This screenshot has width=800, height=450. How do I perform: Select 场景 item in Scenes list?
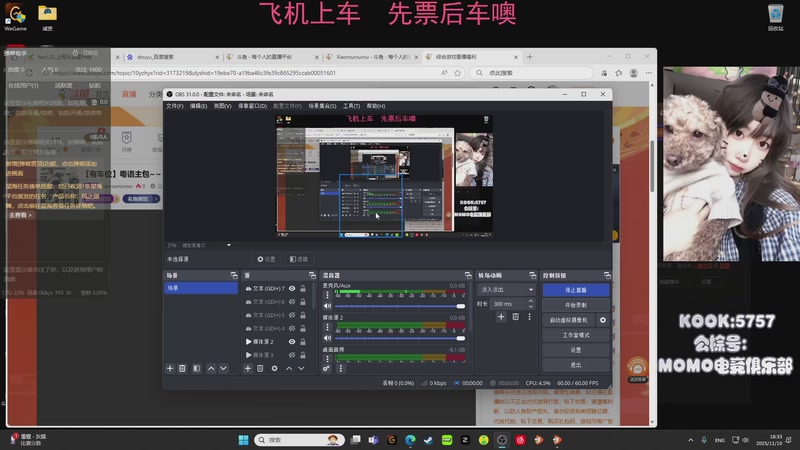[x=201, y=288]
